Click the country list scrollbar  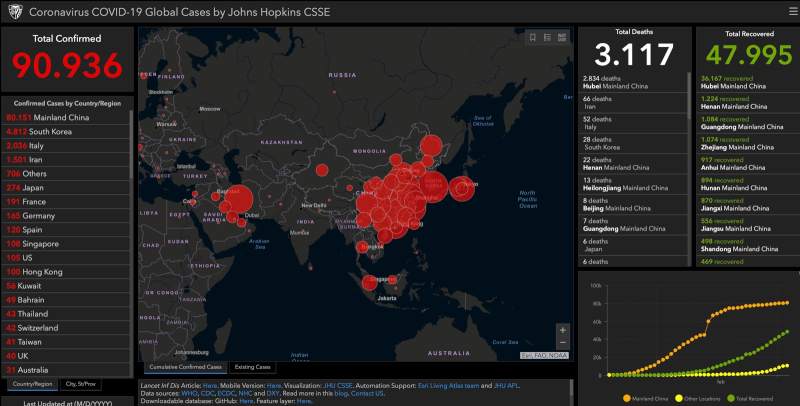[132, 145]
